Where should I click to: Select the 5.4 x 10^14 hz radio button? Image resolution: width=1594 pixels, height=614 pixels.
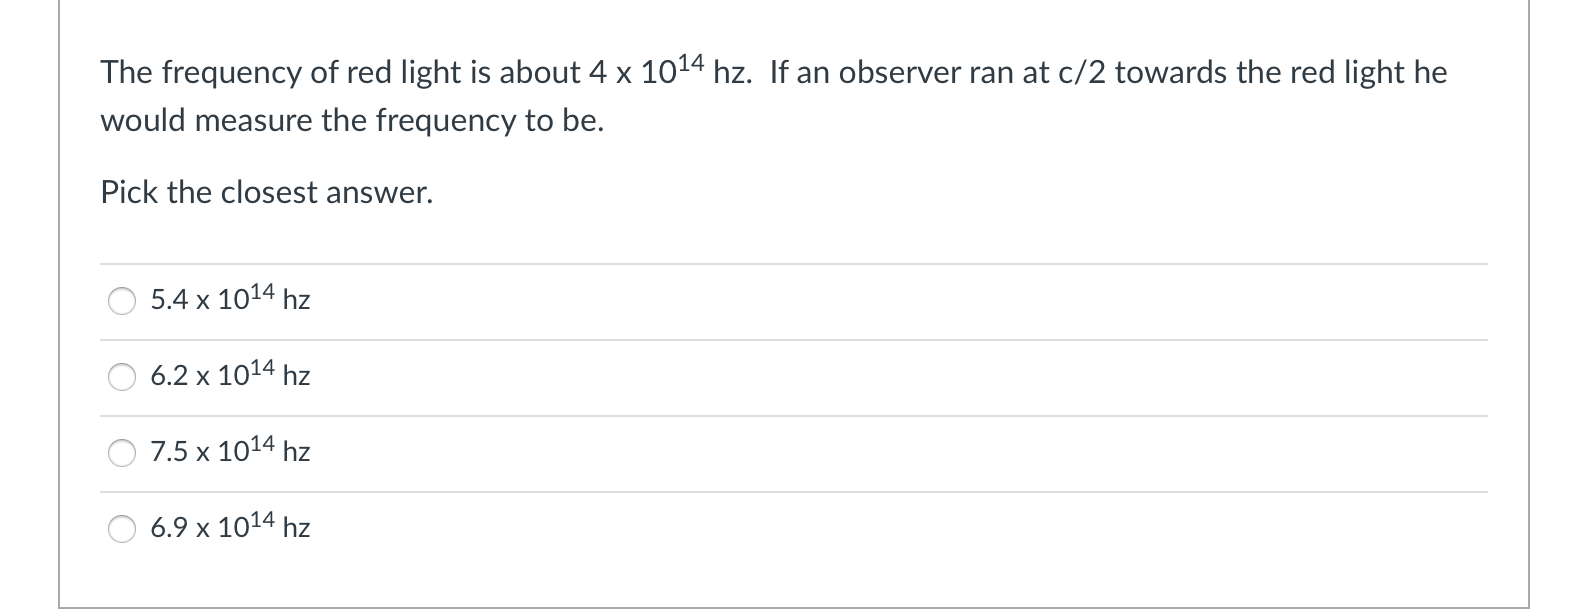click(122, 300)
